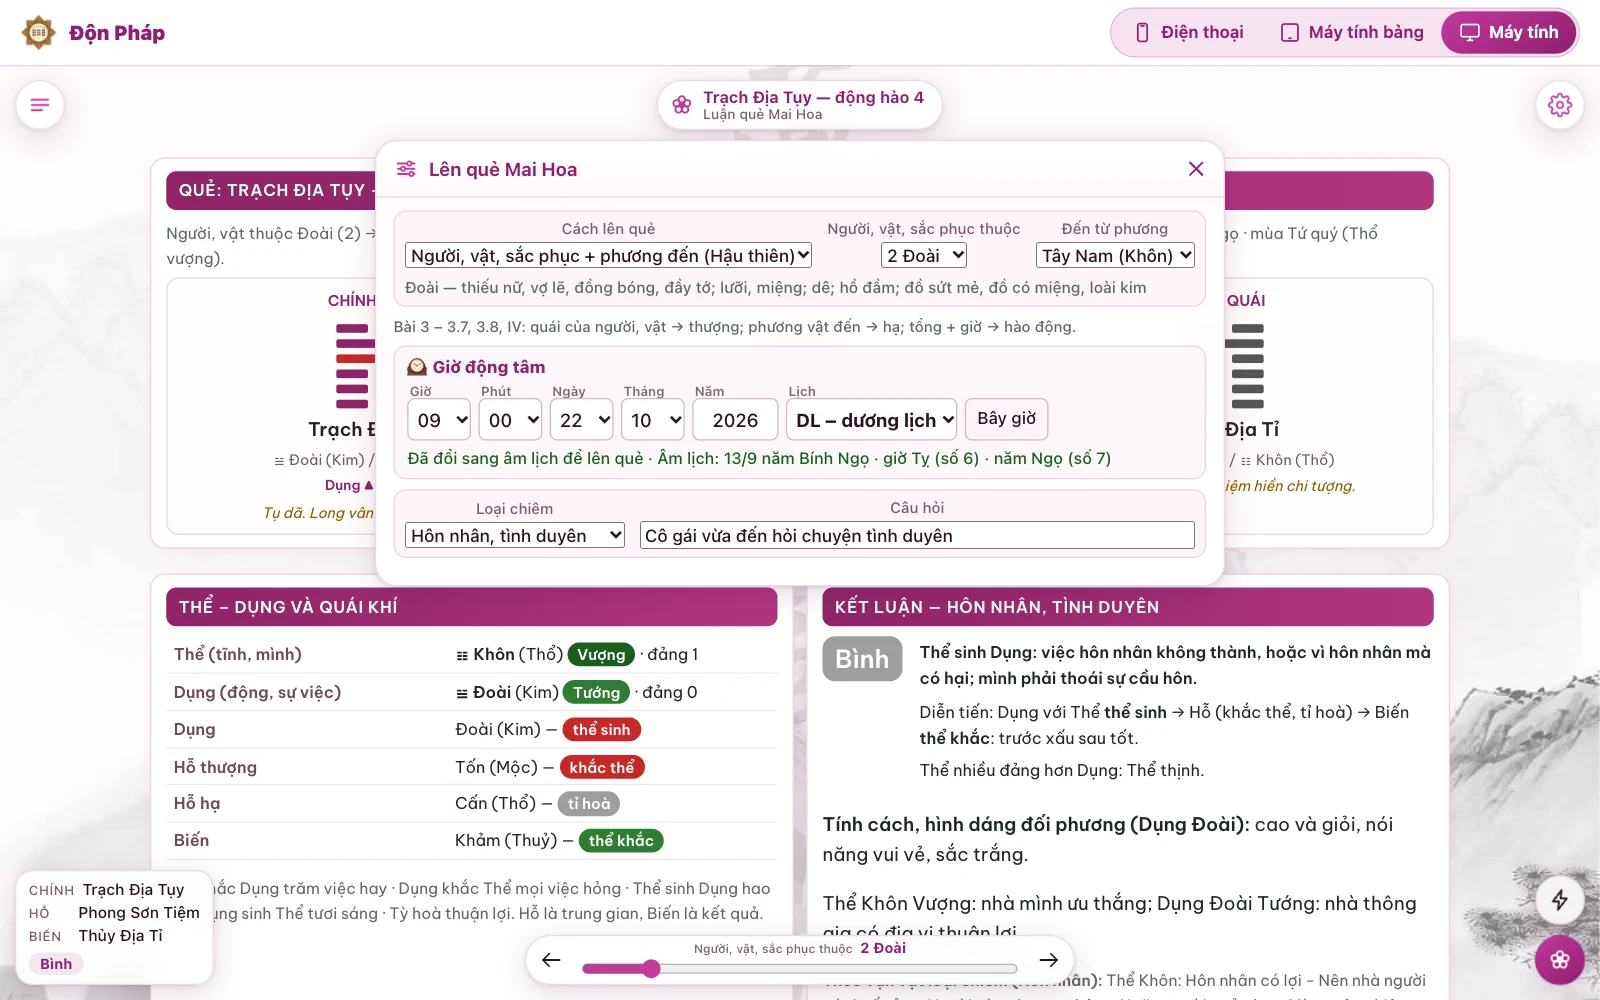Switch to Điện thoại view
The image size is (1600, 1000).
(x=1190, y=33)
